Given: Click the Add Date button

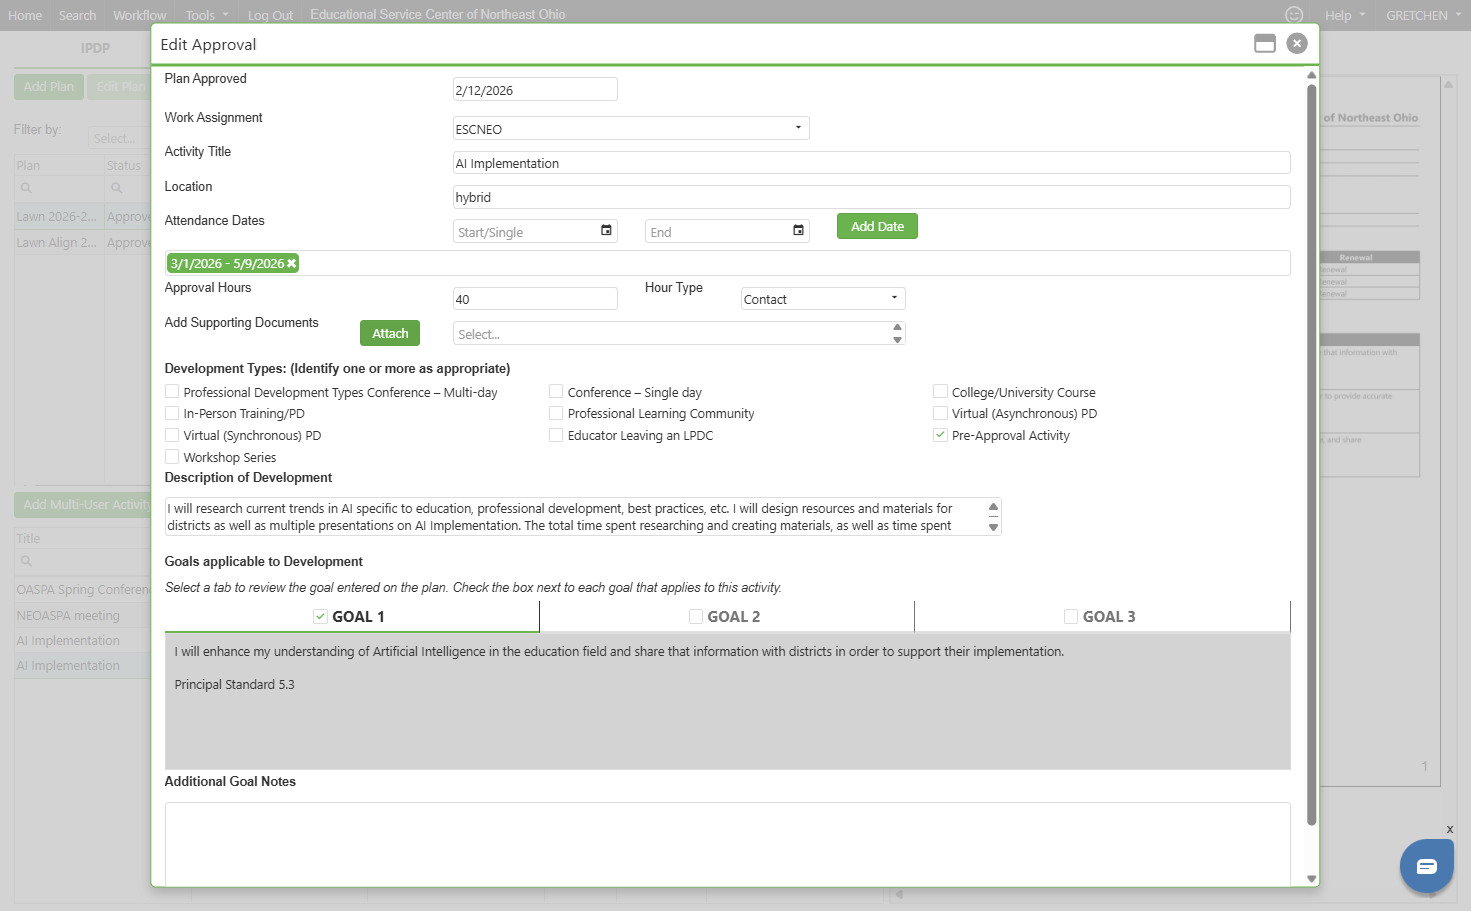Looking at the screenshot, I should coord(877,227).
